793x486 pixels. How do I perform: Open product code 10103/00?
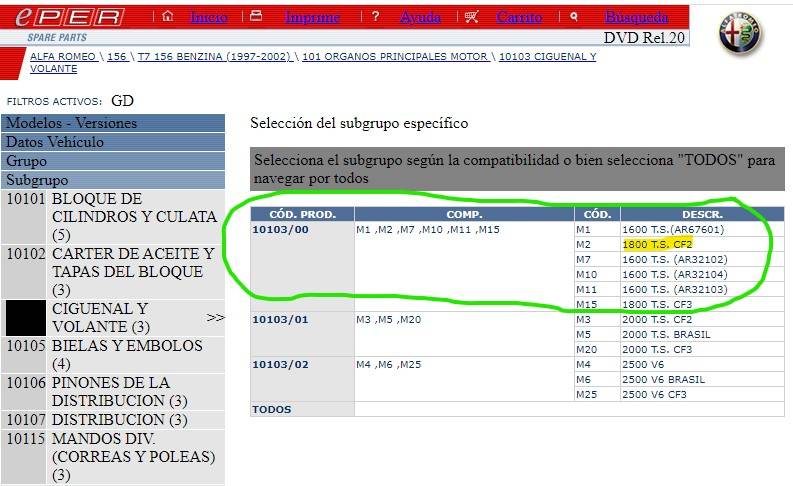point(280,230)
